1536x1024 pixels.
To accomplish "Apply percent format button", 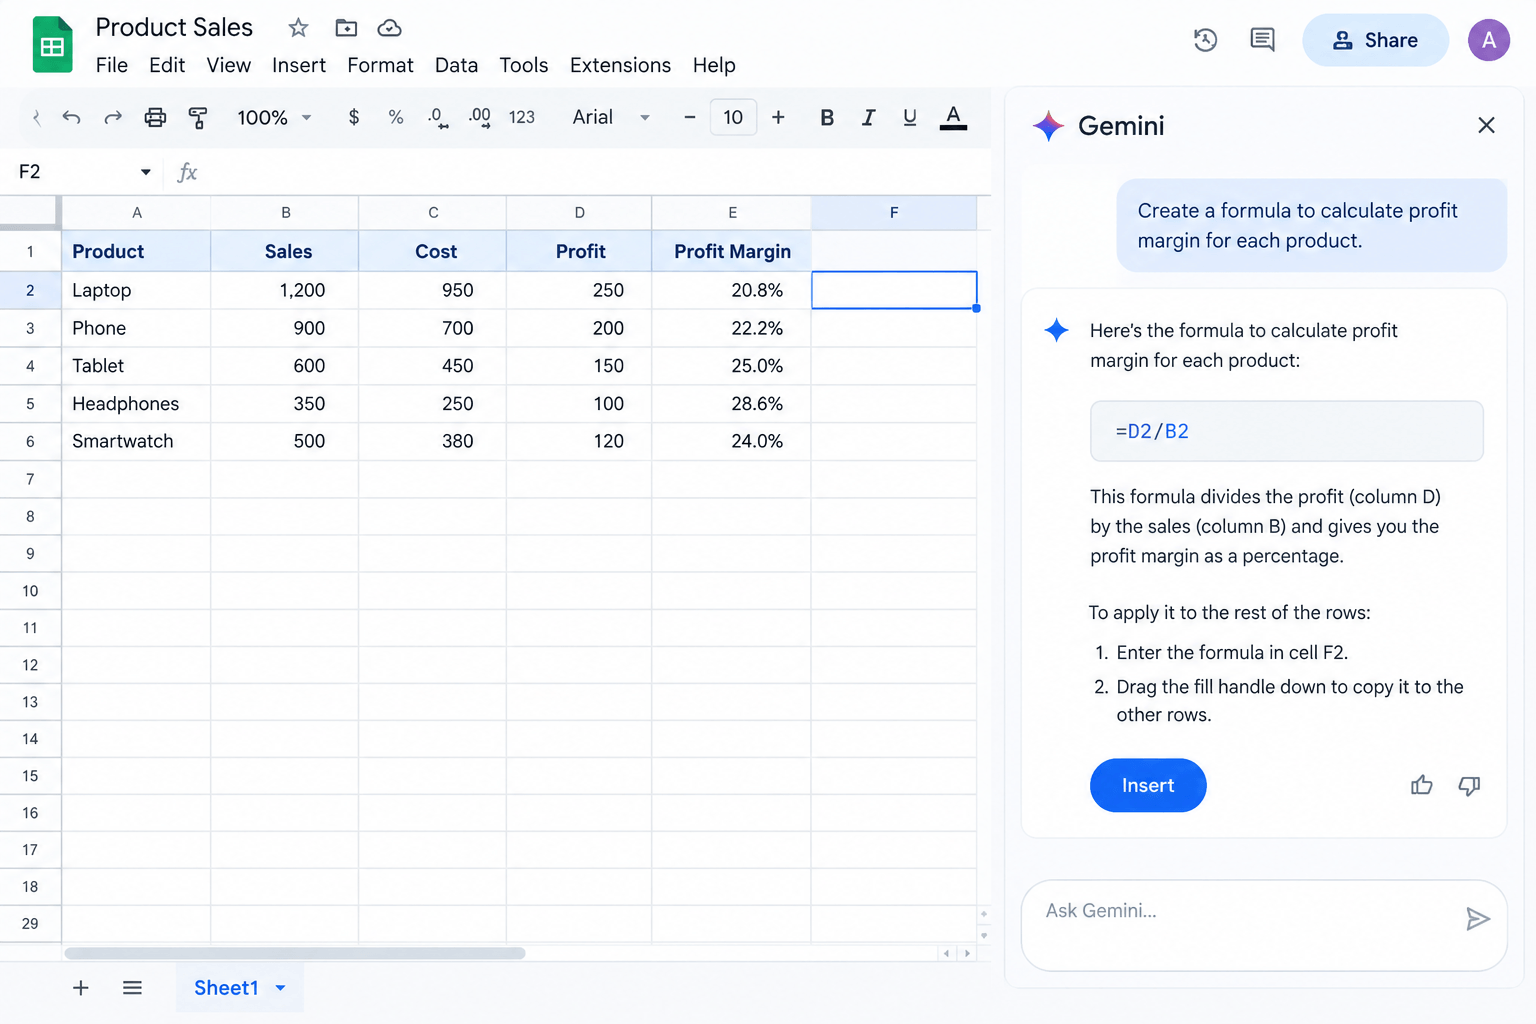I will tap(396, 117).
